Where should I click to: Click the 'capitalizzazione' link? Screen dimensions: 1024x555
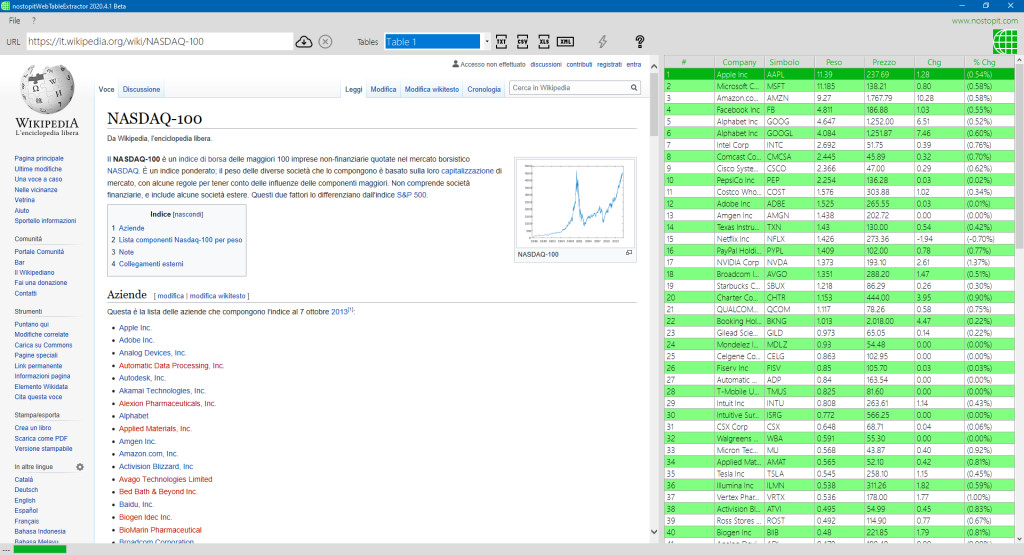tap(468, 170)
